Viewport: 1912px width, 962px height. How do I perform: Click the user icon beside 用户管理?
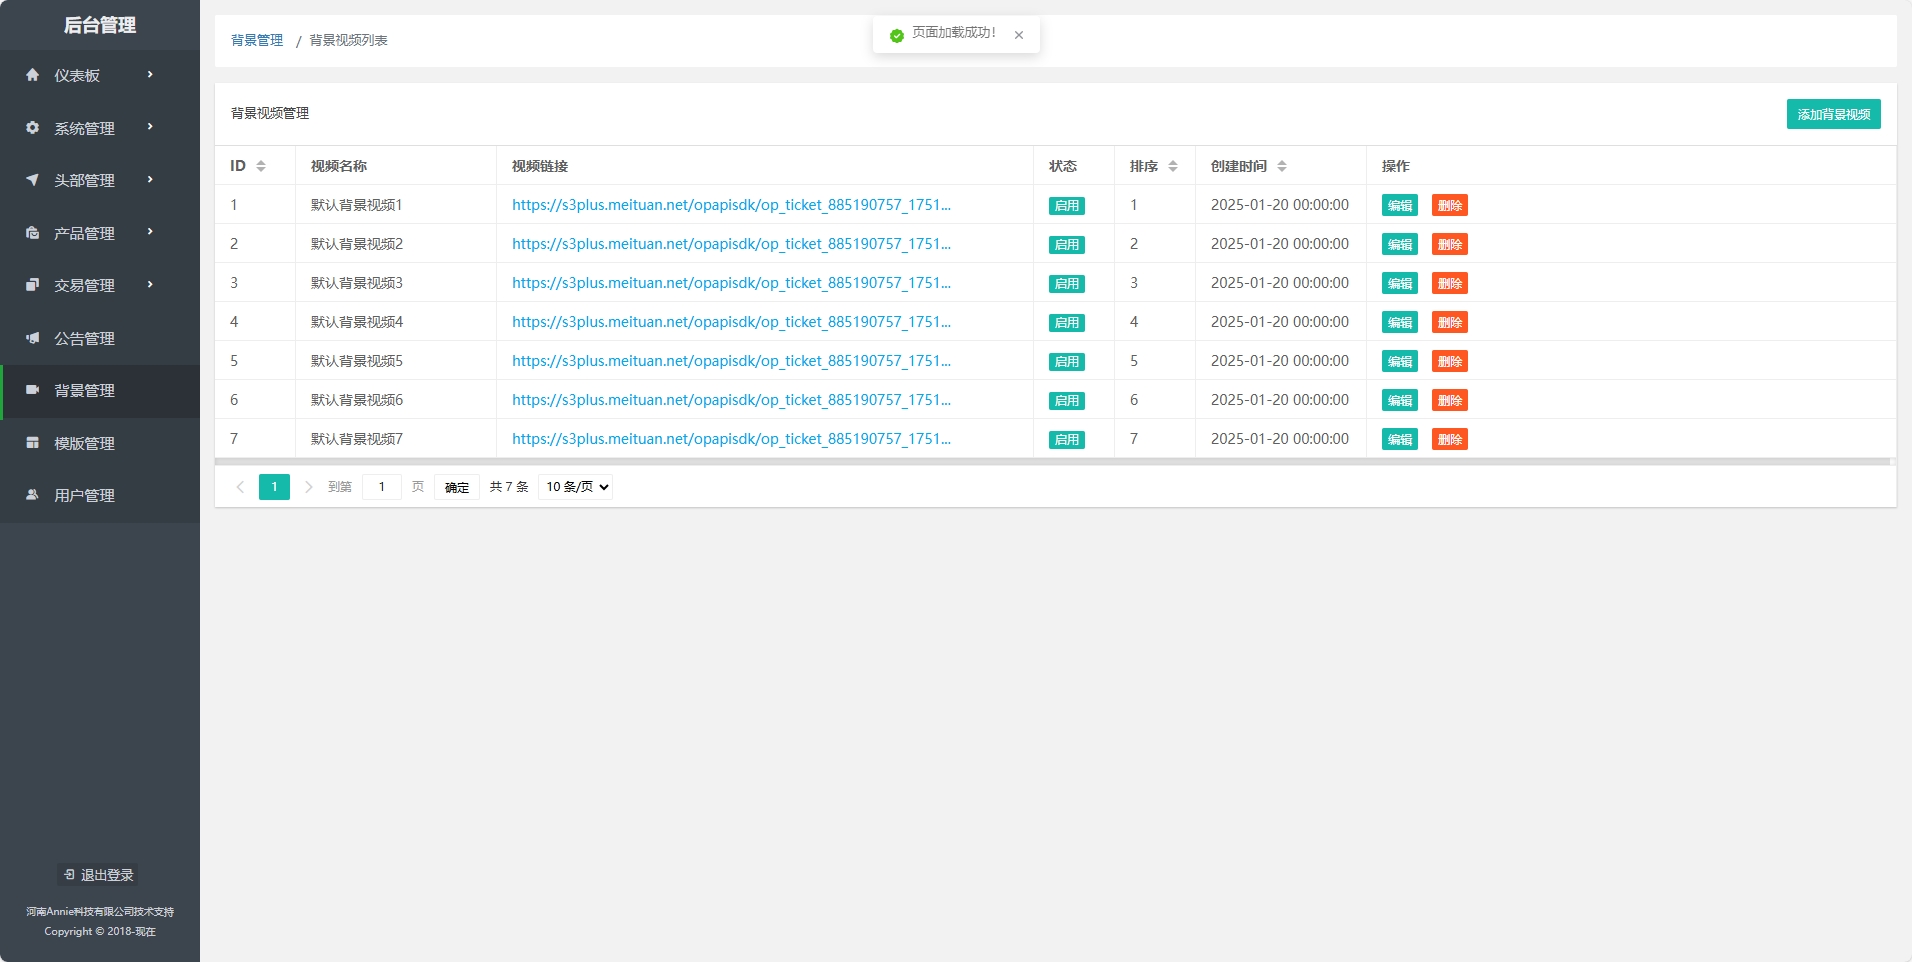pyautogui.click(x=32, y=495)
